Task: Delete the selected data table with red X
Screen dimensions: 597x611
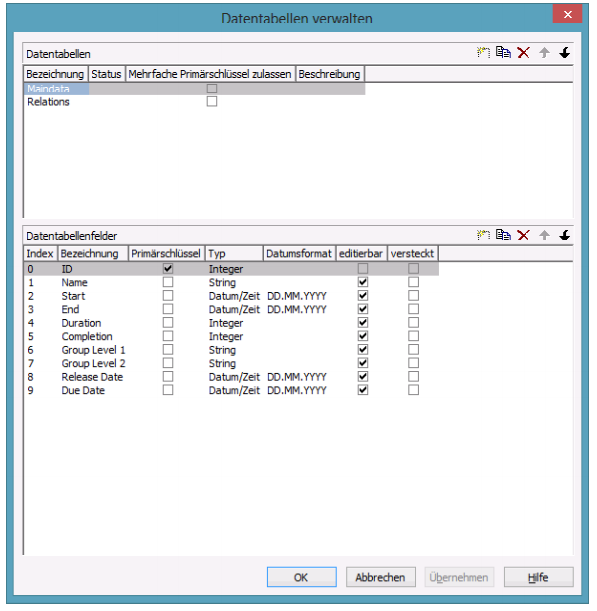Action: point(523,52)
